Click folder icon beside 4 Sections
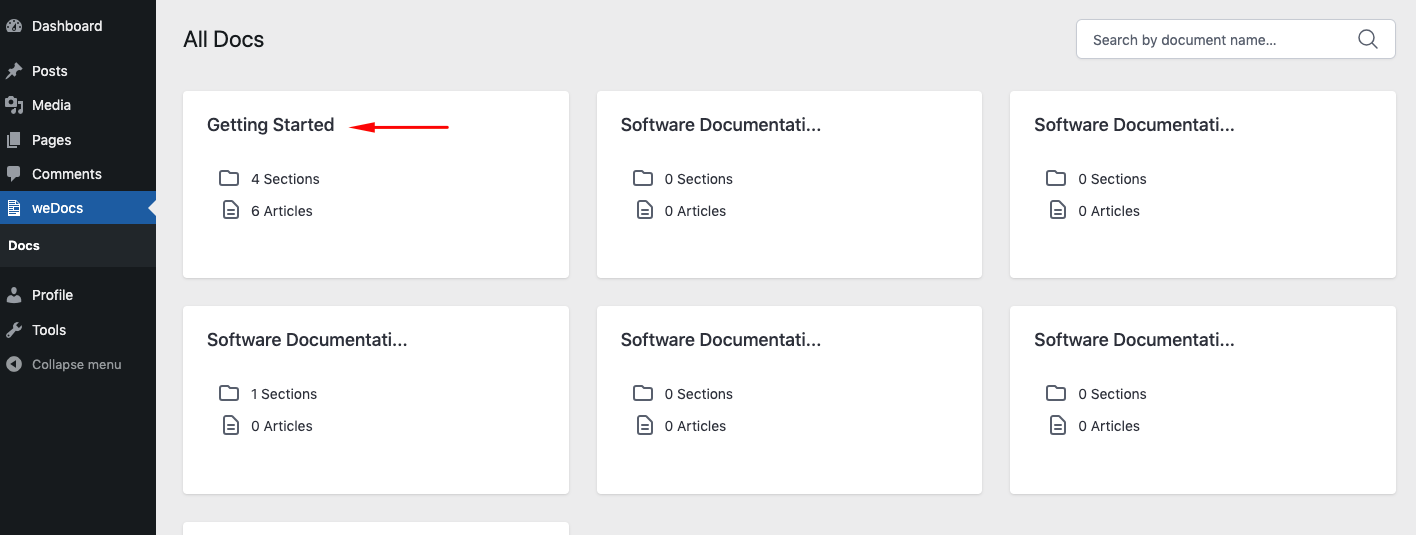Viewport: 1416px width, 535px height. [230, 178]
